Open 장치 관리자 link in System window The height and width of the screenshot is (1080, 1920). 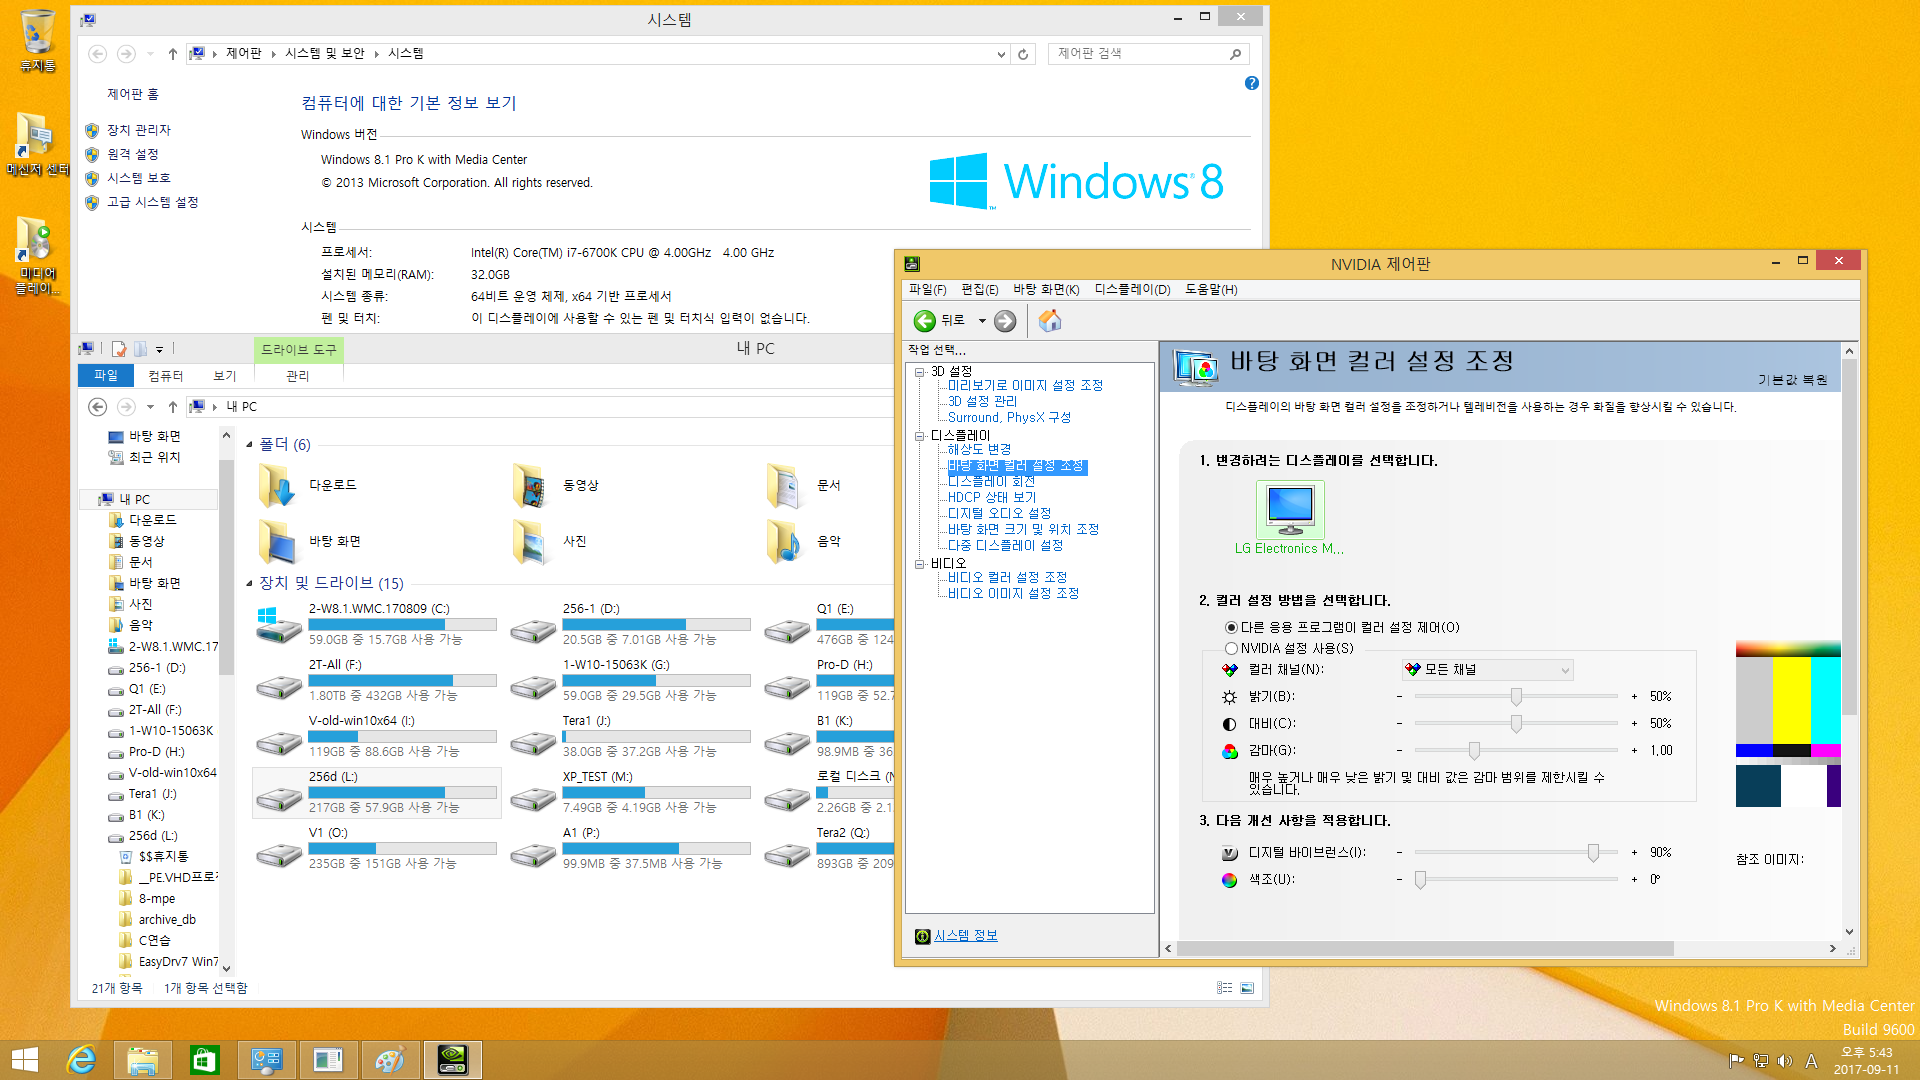[x=139, y=131]
